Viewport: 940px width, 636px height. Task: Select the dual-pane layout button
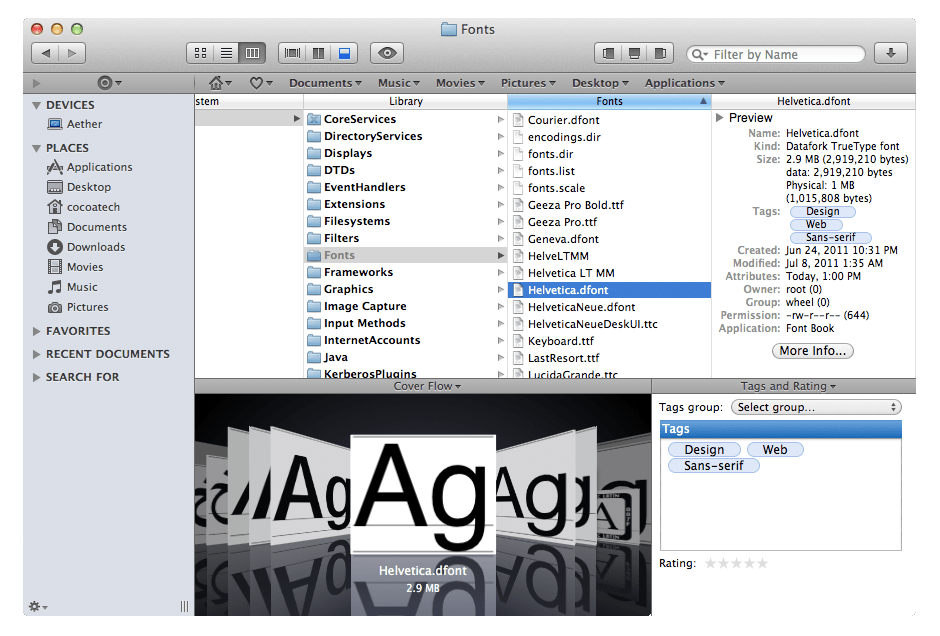click(x=318, y=53)
